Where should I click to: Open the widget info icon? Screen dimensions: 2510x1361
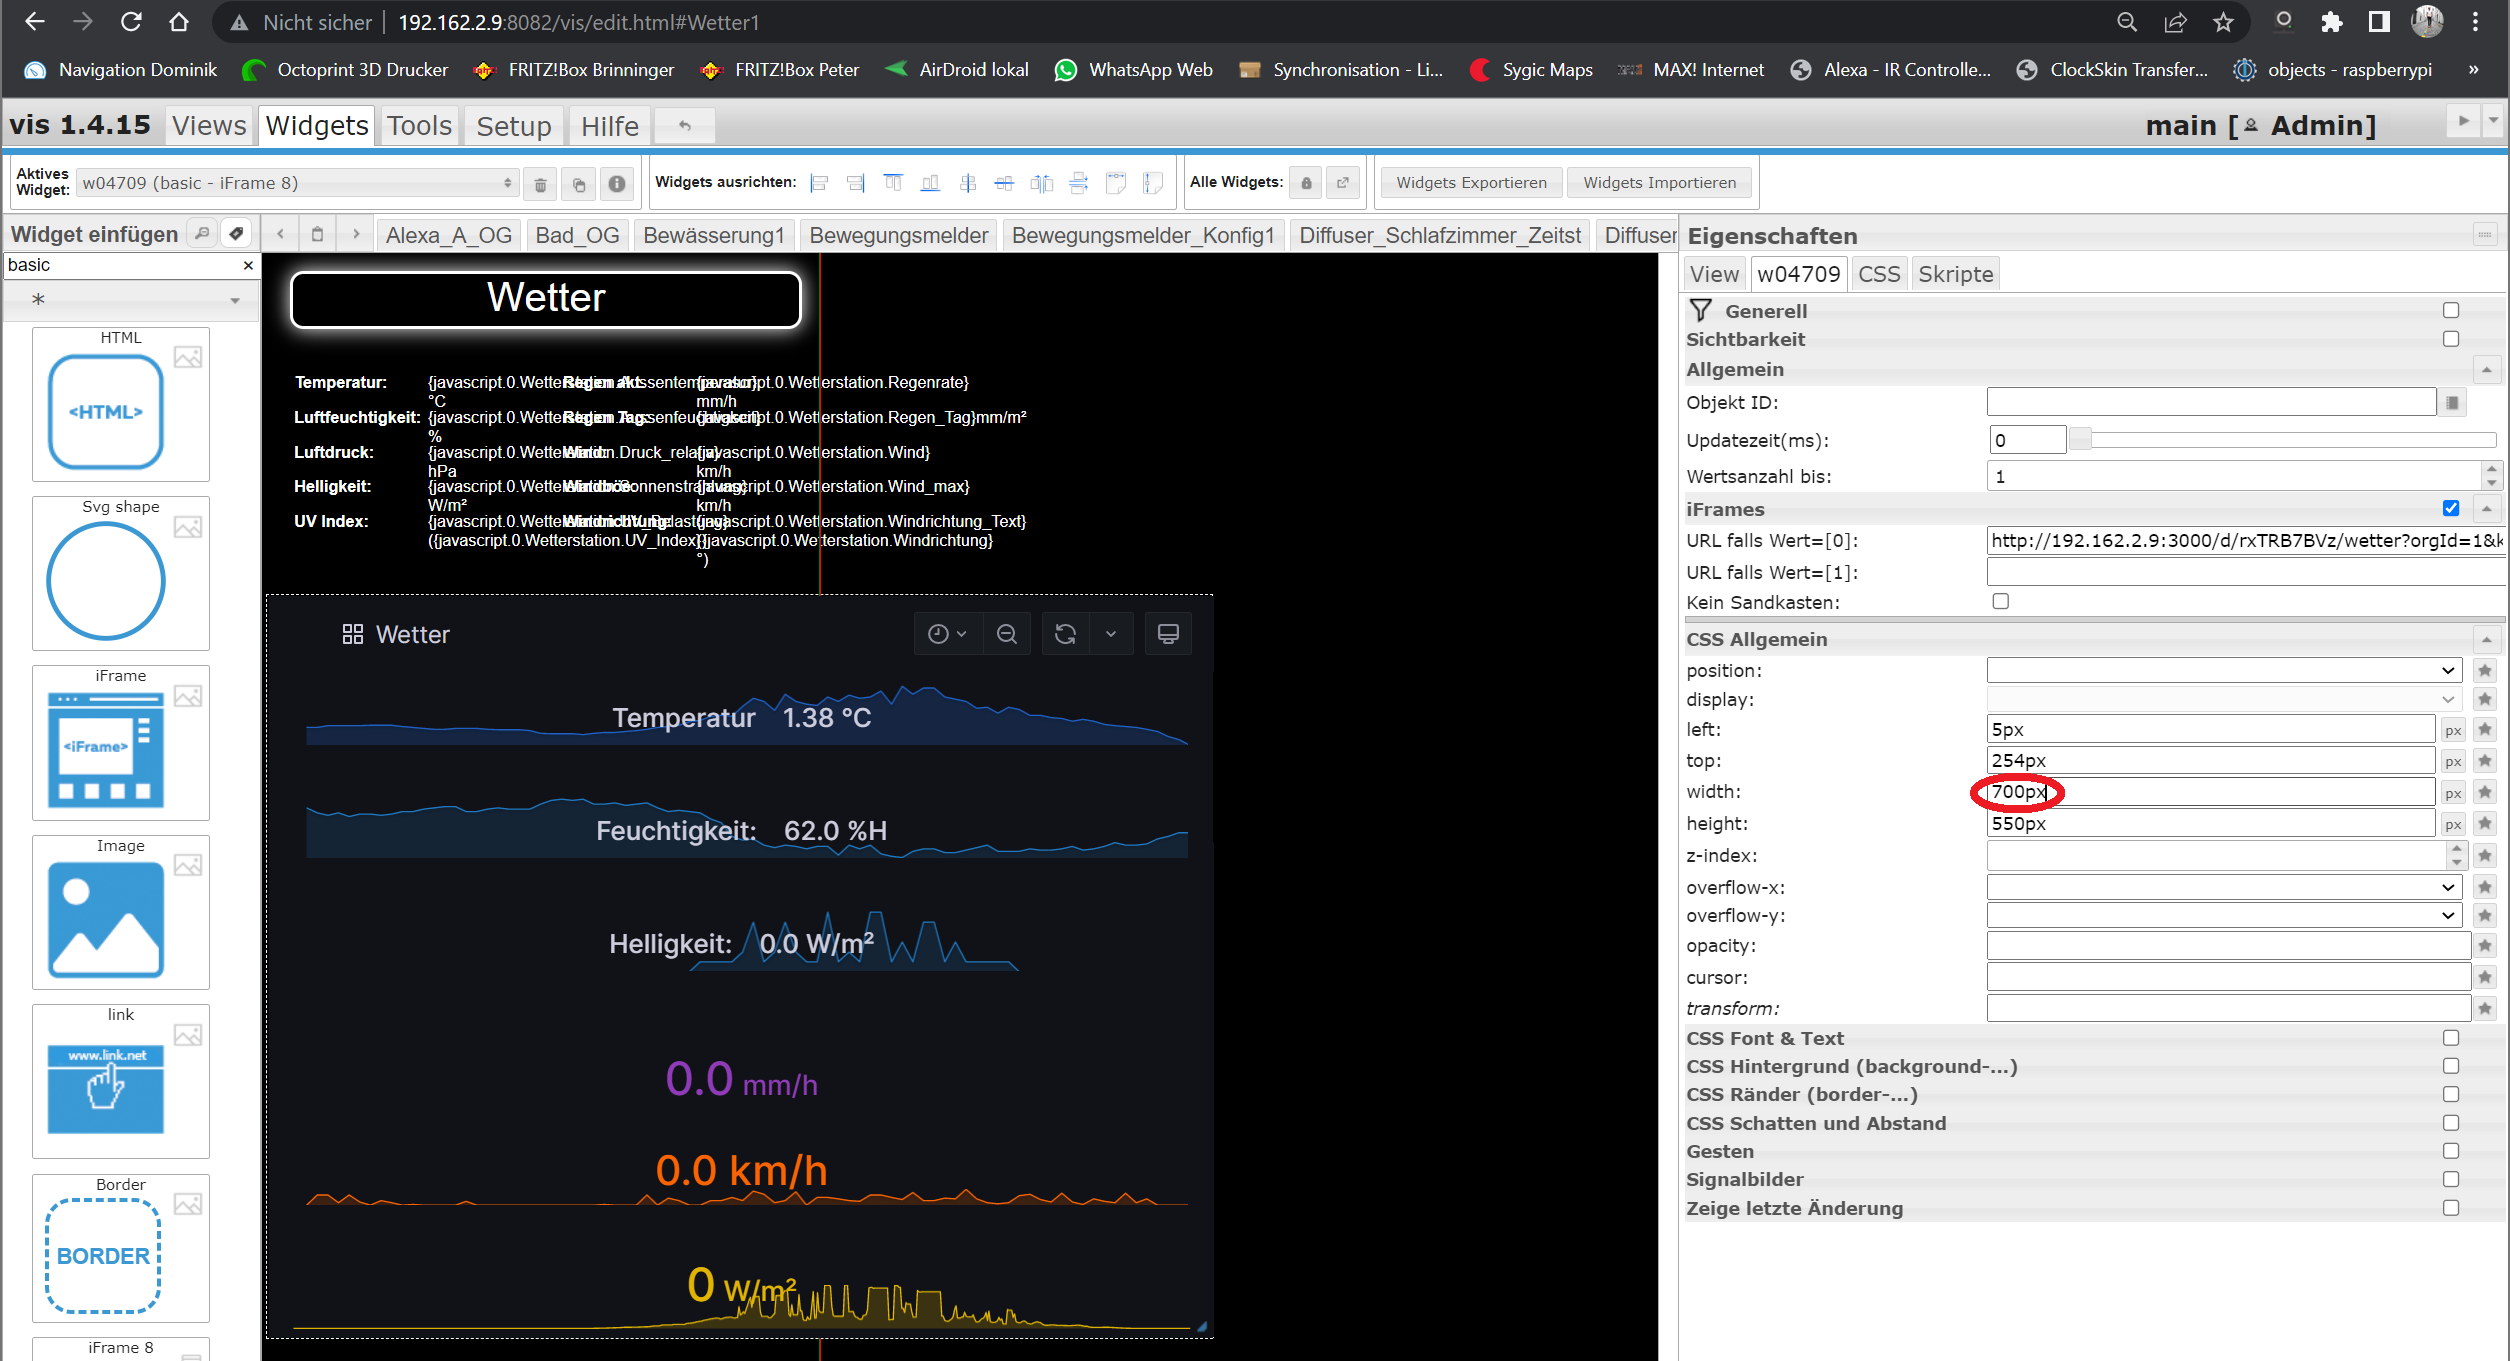coord(617,184)
